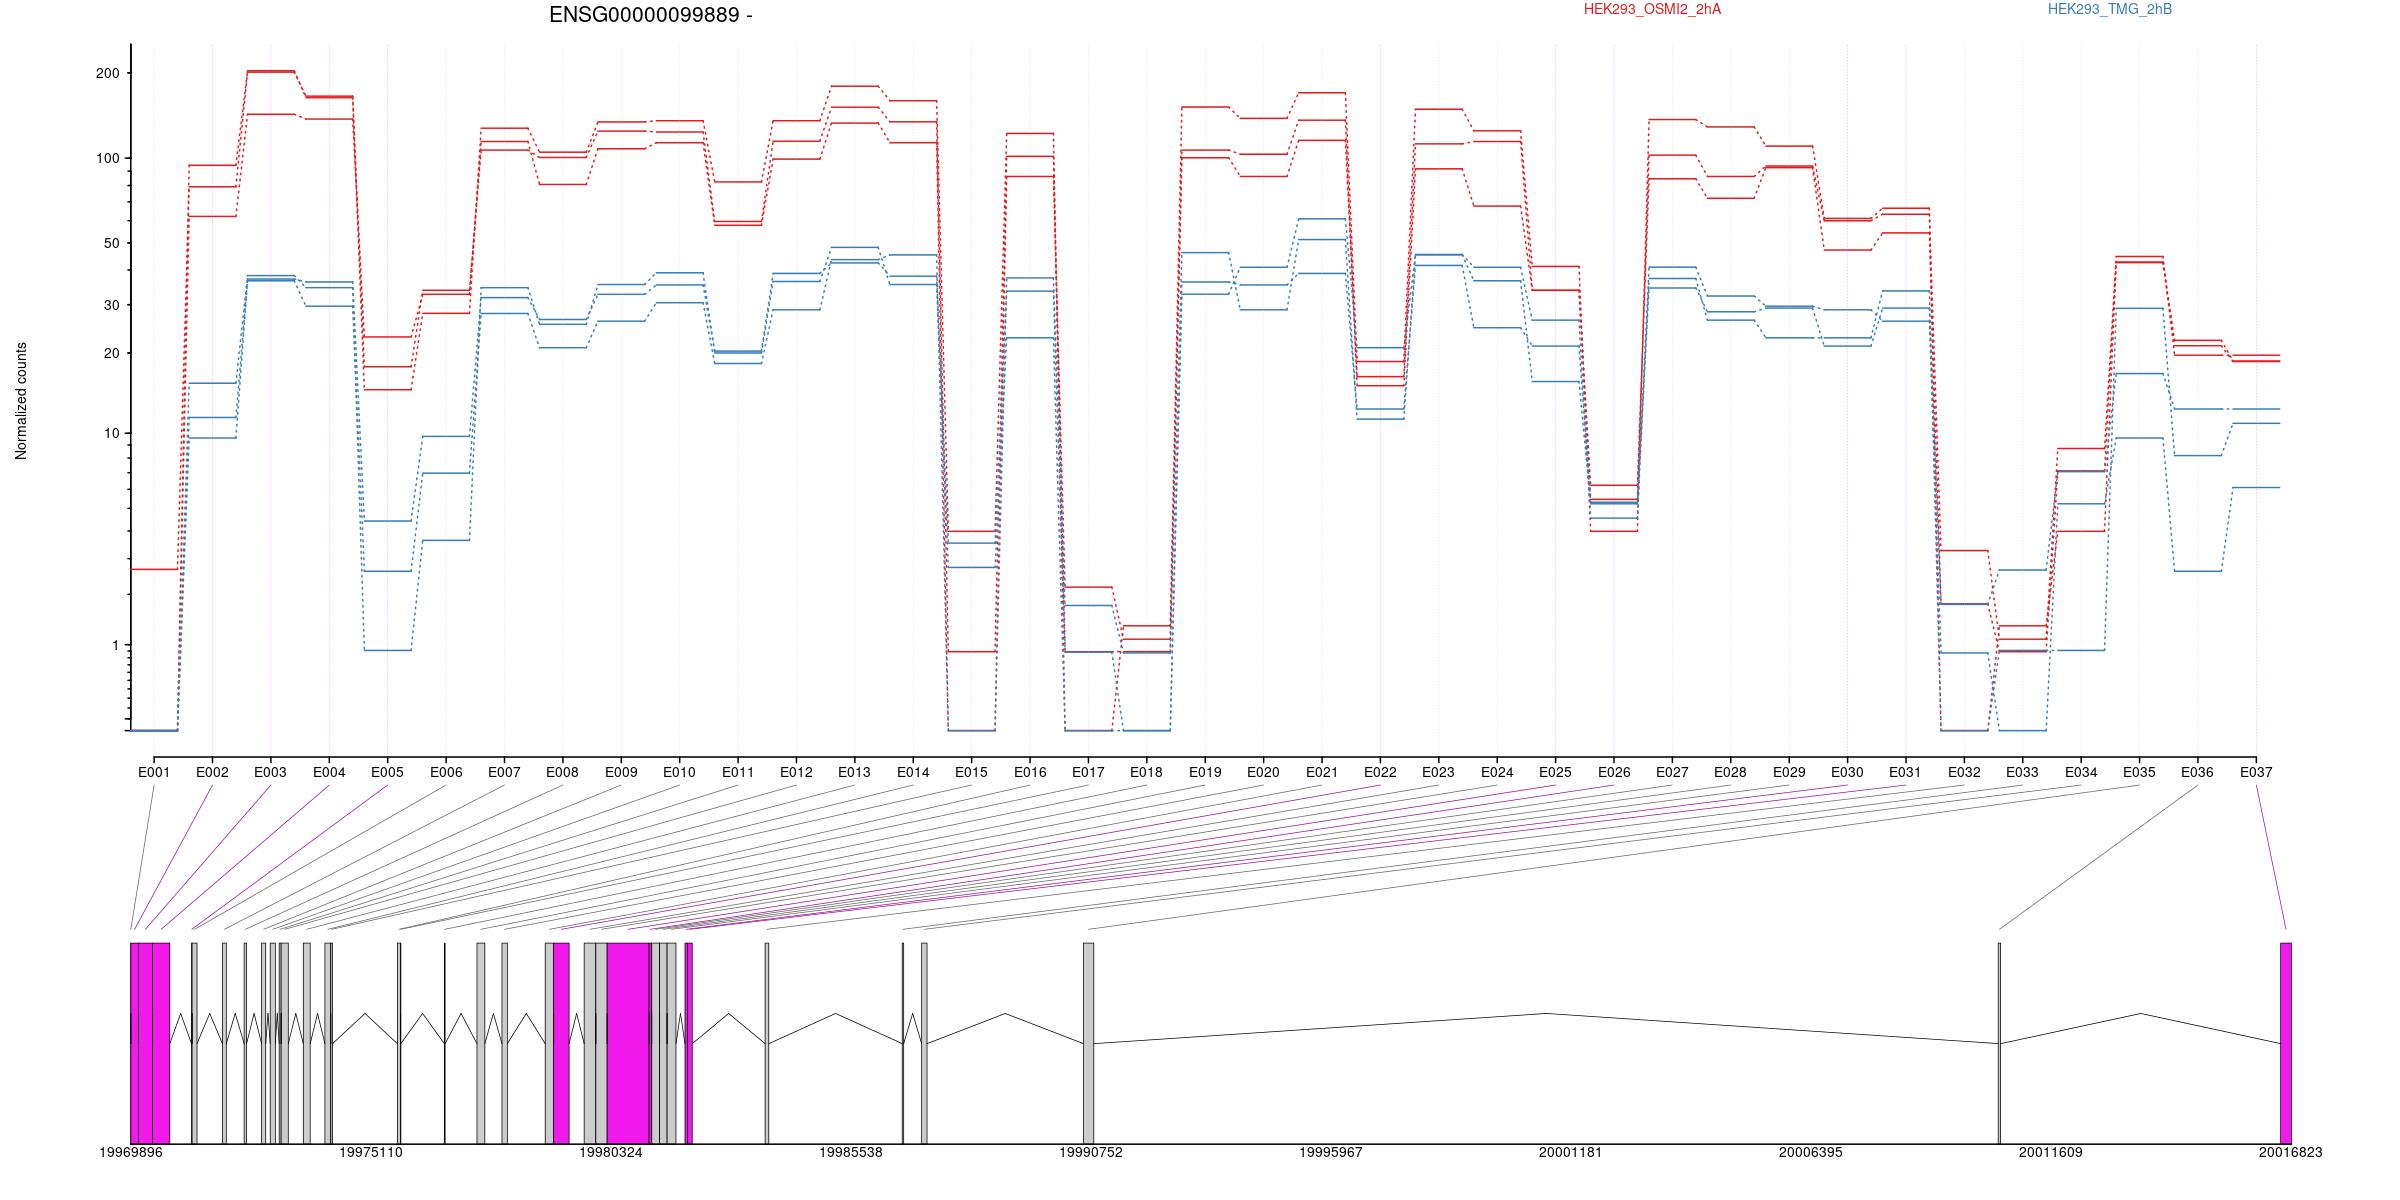Viewport: 2400px width, 1200px height.
Task: Click exon label E005
Action: (387, 772)
